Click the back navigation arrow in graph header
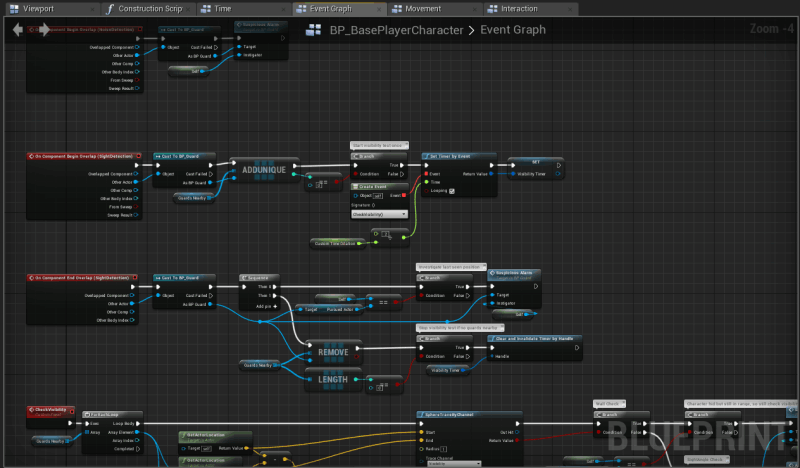 [x=17, y=30]
